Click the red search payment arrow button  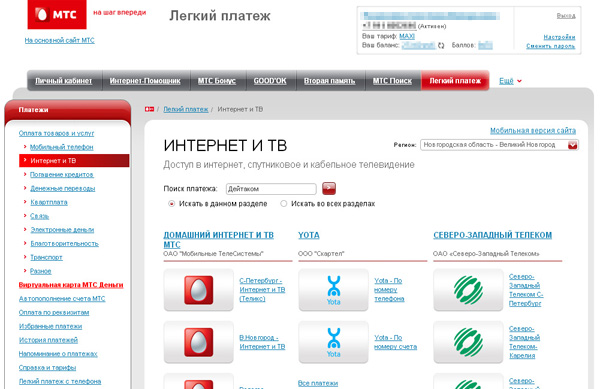(x=329, y=189)
